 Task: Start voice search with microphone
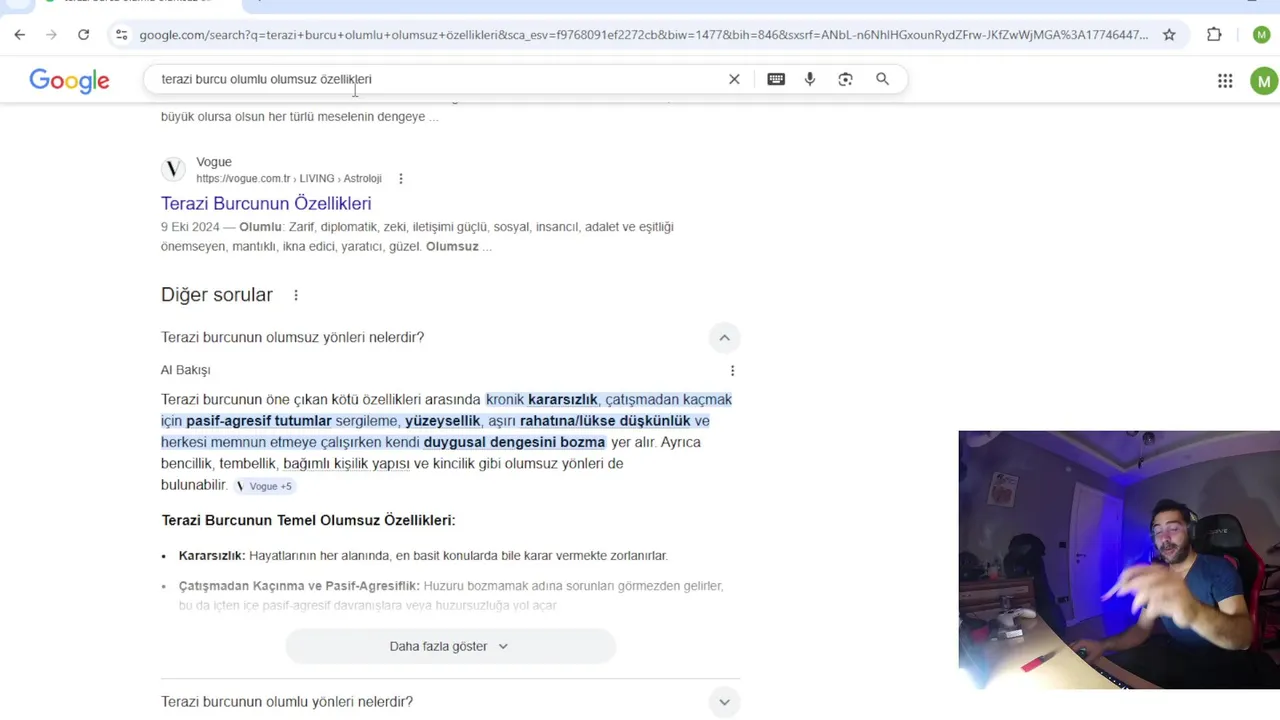coord(810,79)
